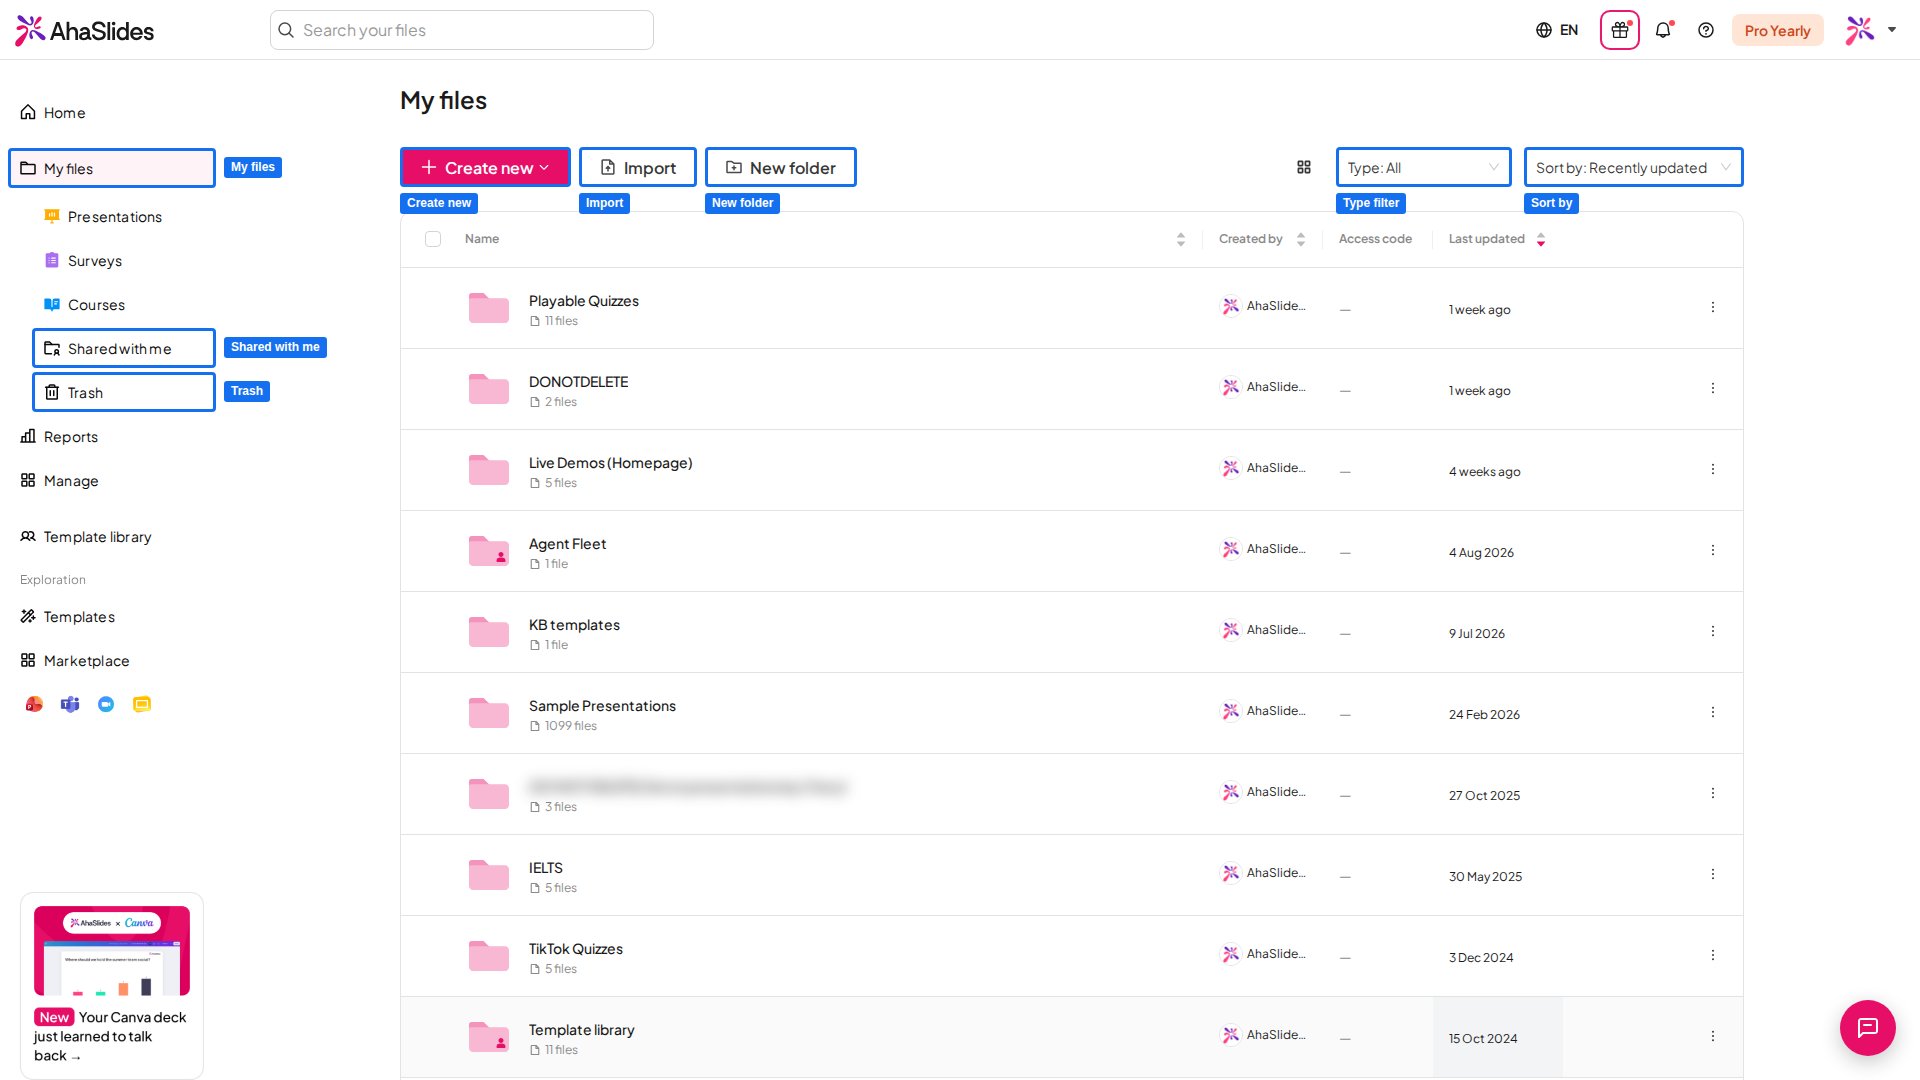Focus the Search your files field
This screenshot has height=1080, width=1920.
(462, 30)
